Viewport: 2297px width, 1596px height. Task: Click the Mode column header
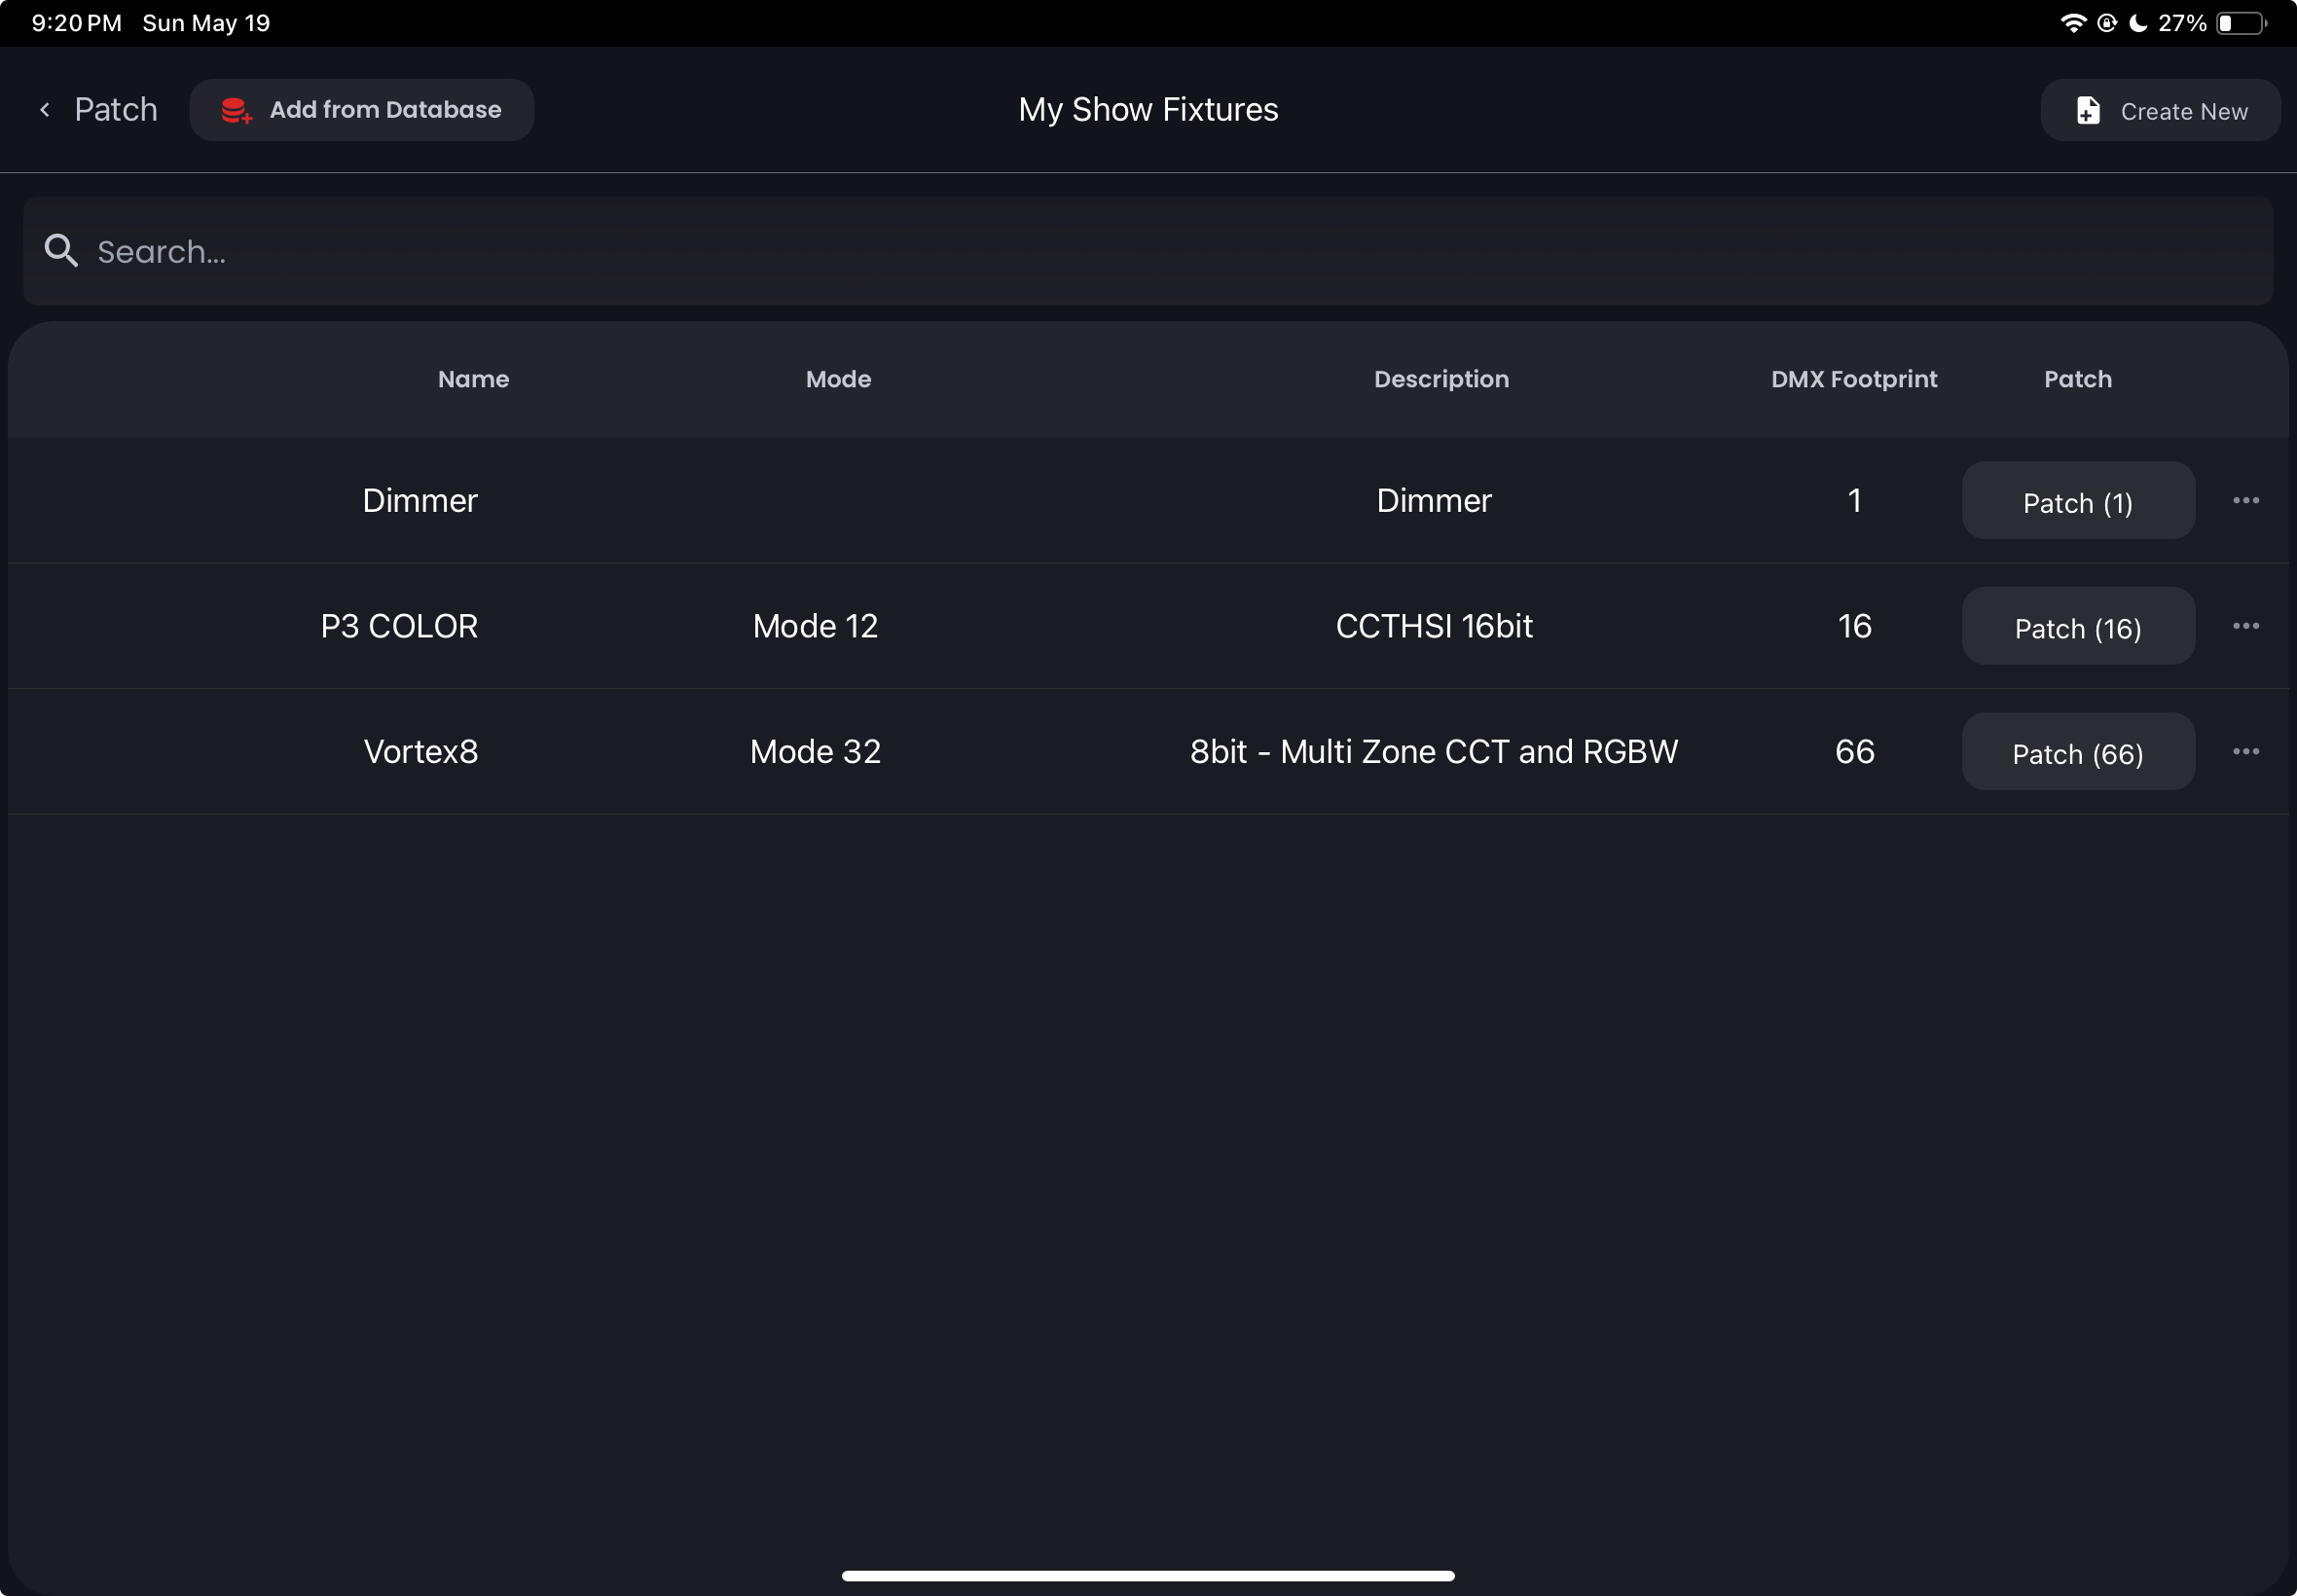click(x=838, y=379)
